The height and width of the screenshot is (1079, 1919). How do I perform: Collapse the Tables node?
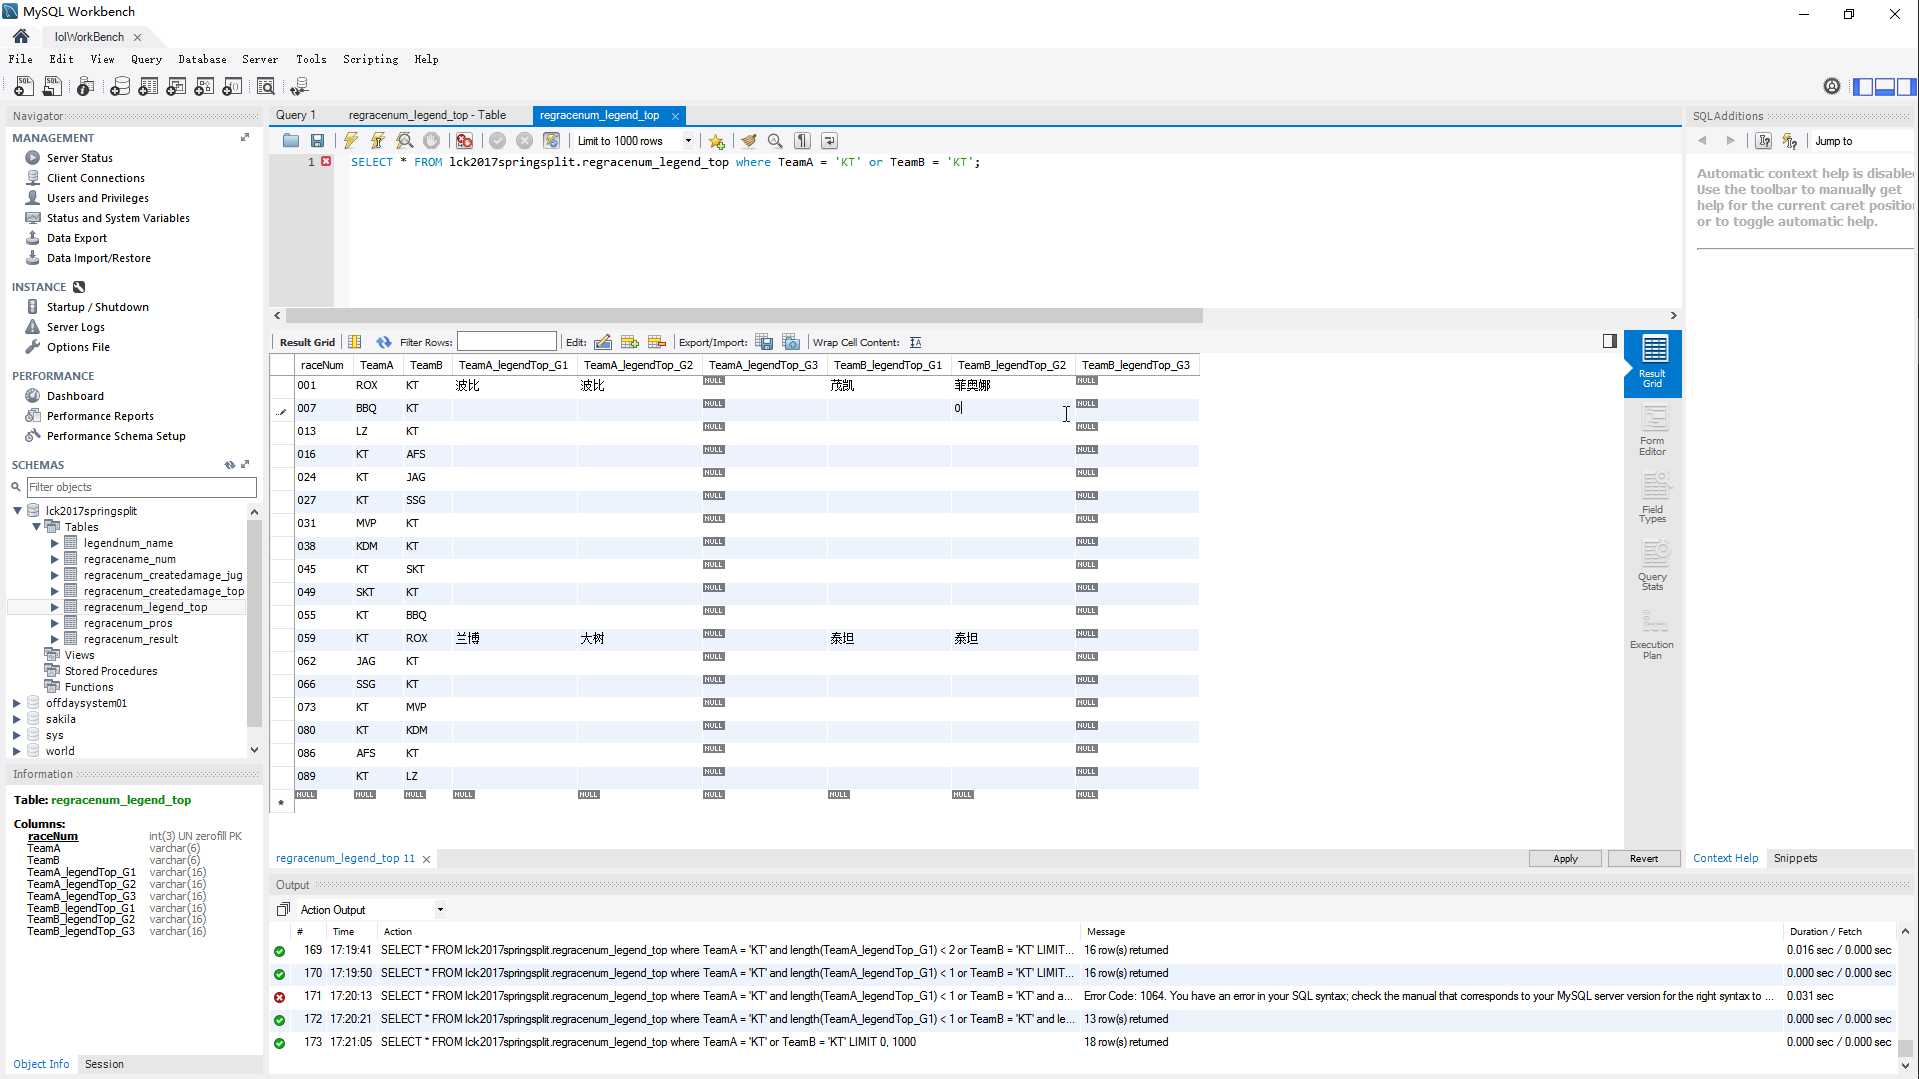(x=36, y=527)
